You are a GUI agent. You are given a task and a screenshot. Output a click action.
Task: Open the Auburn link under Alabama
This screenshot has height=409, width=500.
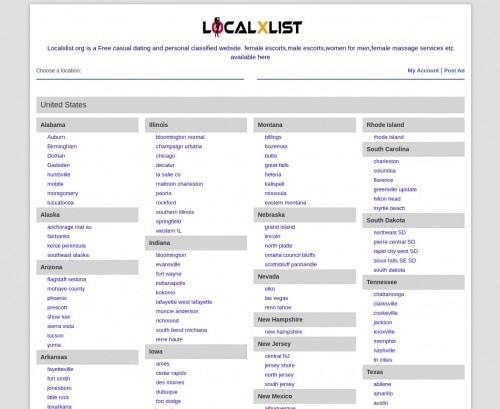[56, 137]
